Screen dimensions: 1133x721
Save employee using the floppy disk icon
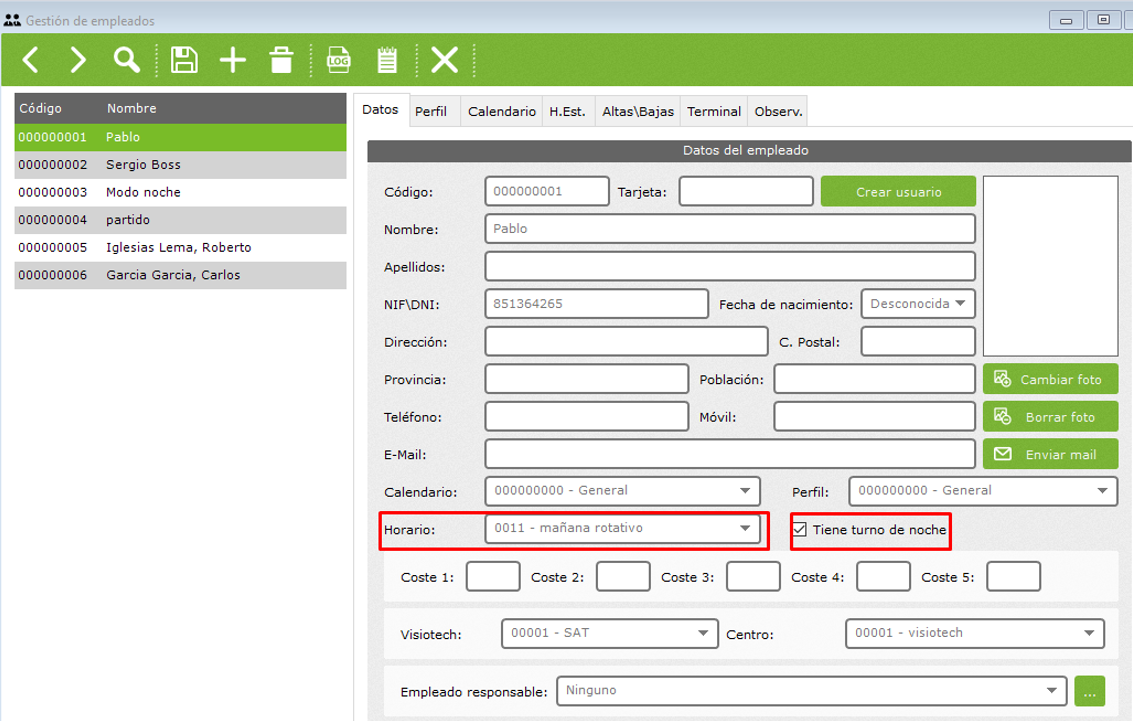pyautogui.click(x=184, y=61)
